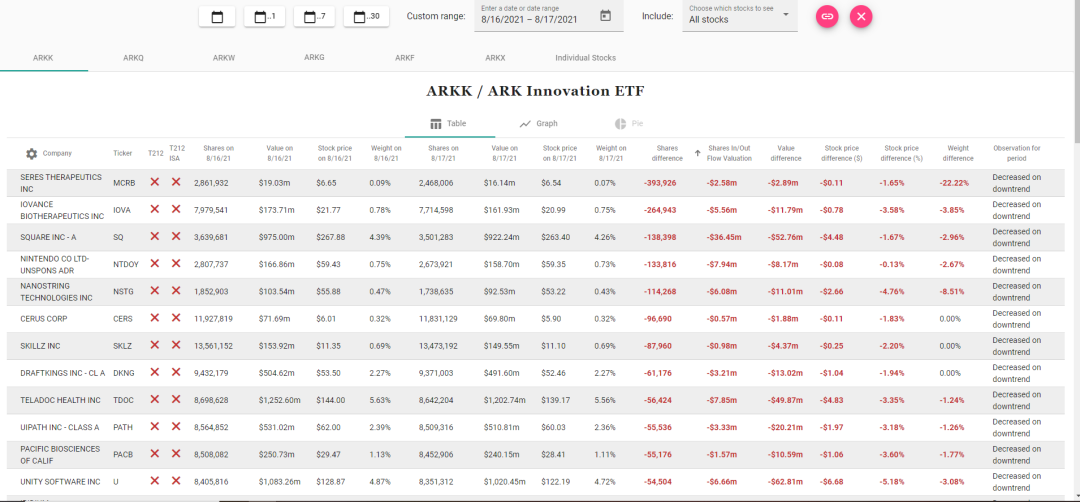Viewport: 1080px width, 502px height.
Task: Select the Graph view tab
Action: [x=539, y=124]
